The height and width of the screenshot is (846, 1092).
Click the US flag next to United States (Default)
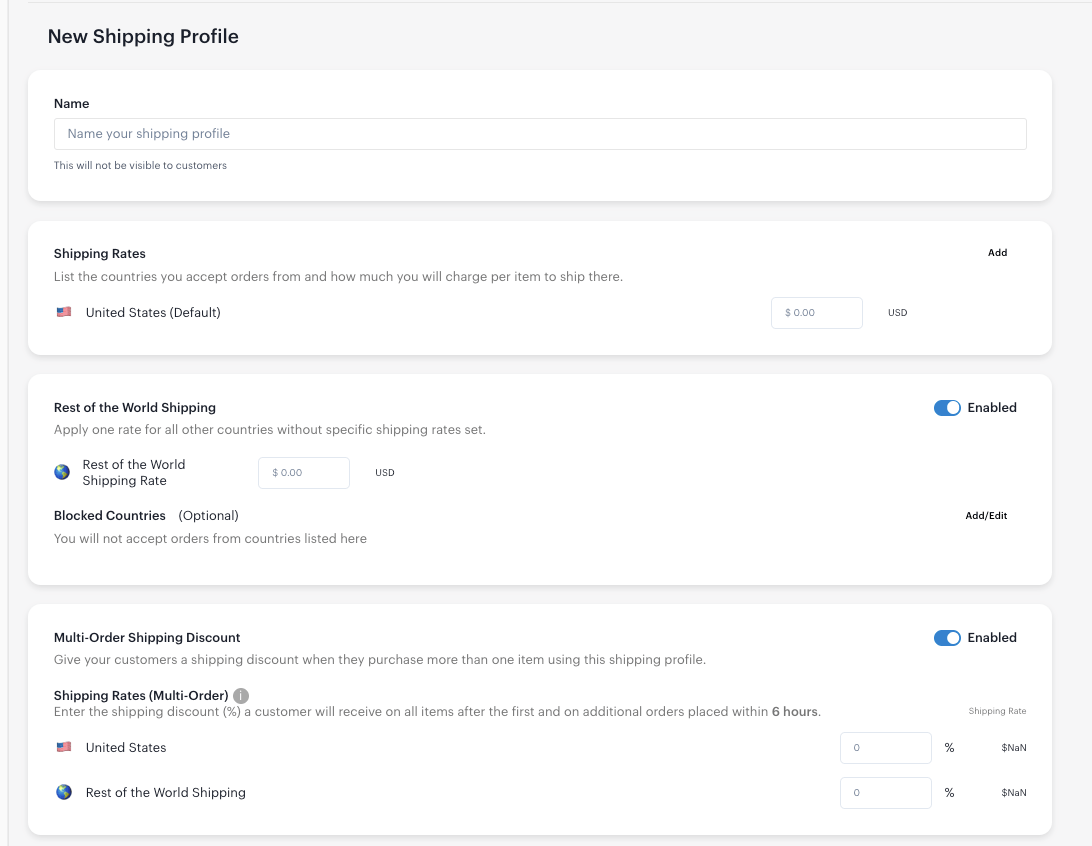point(64,311)
